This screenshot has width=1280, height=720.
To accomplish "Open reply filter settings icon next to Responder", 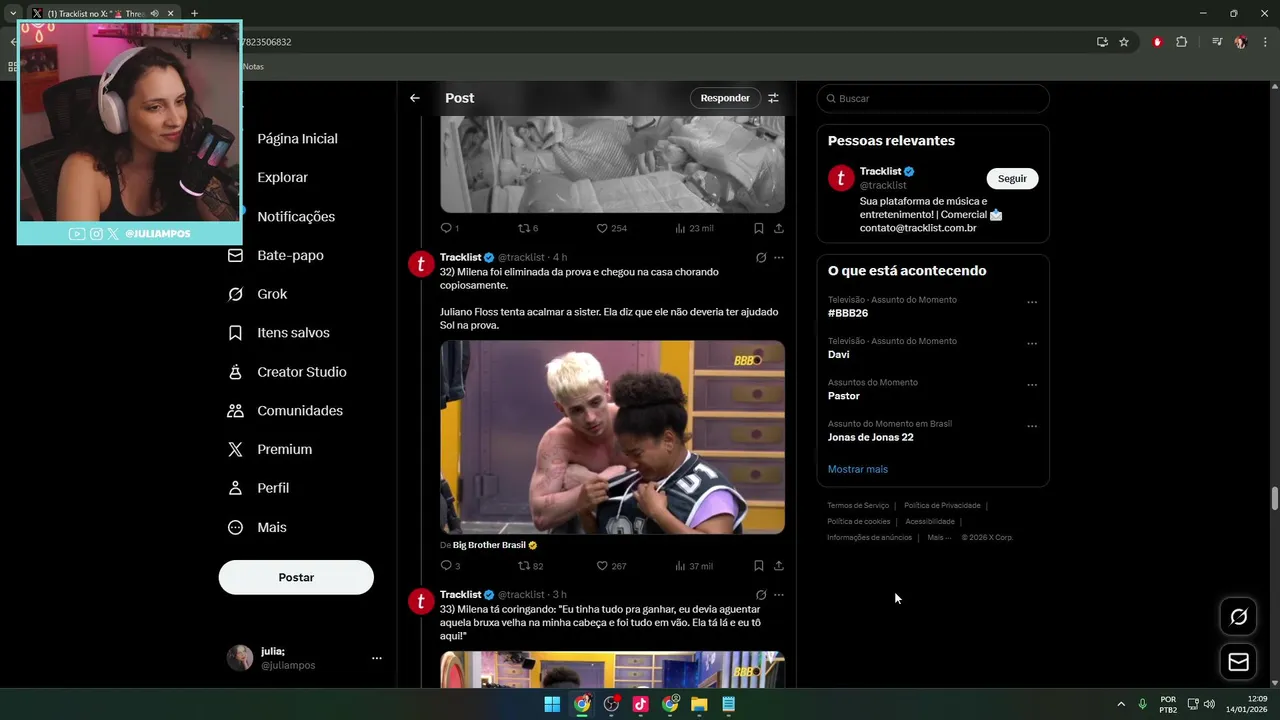I will pyautogui.click(x=773, y=98).
